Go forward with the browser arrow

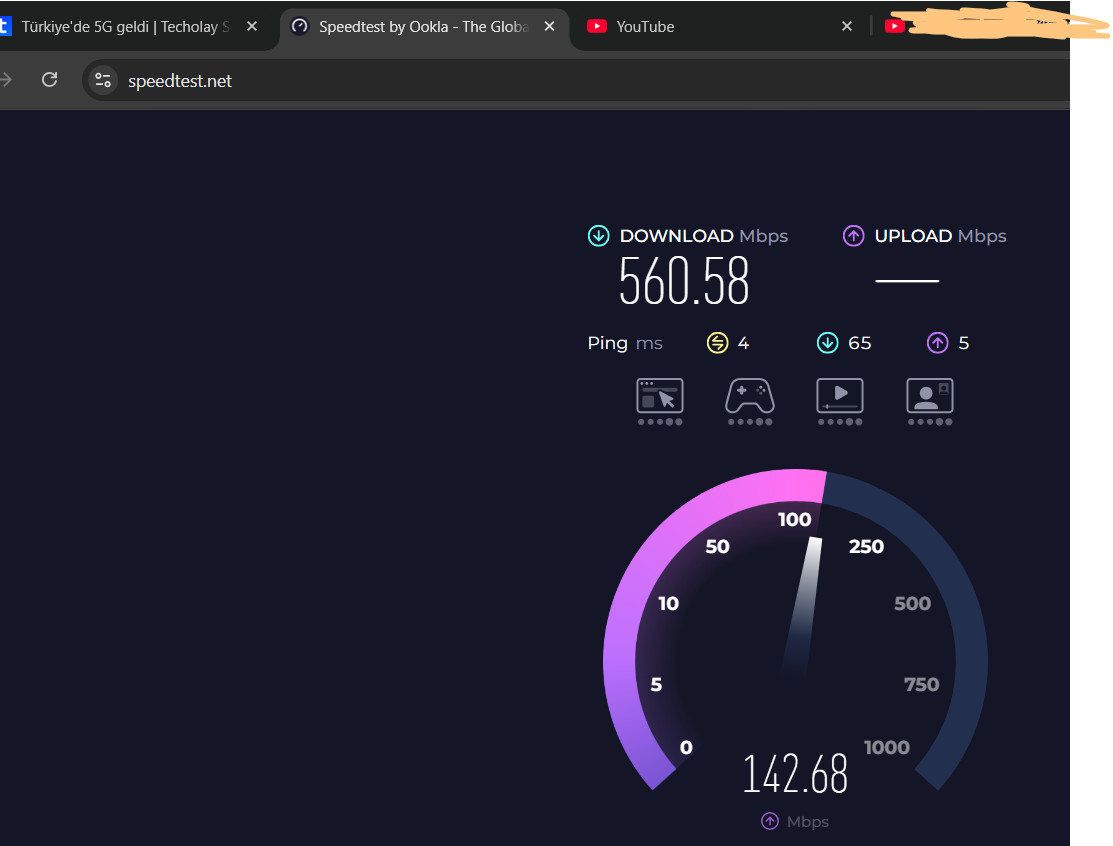[6, 79]
